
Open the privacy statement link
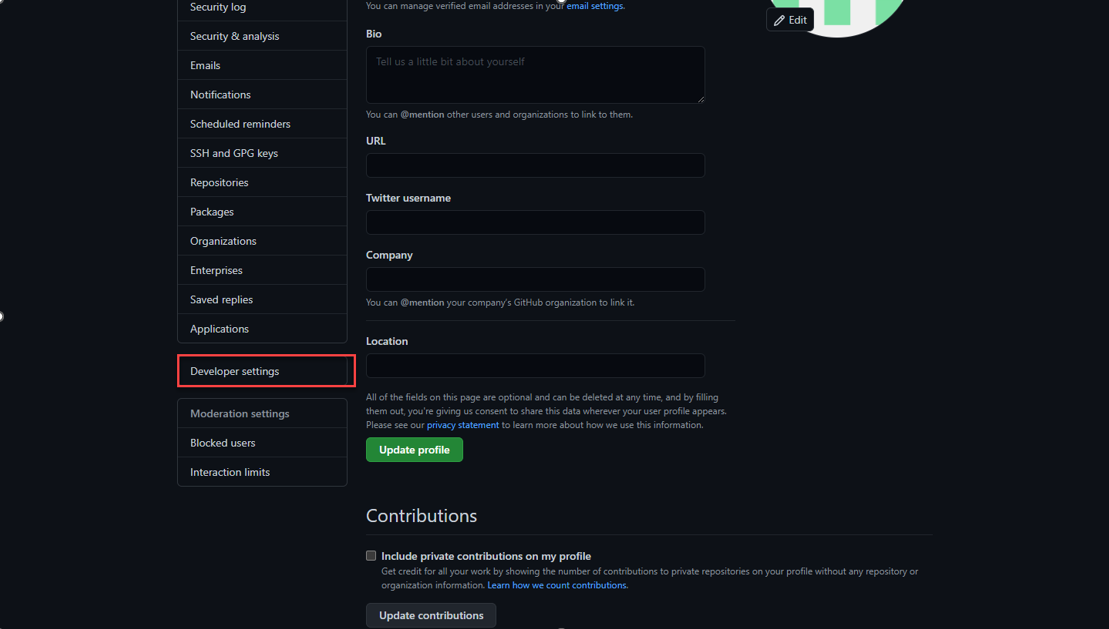463,425
